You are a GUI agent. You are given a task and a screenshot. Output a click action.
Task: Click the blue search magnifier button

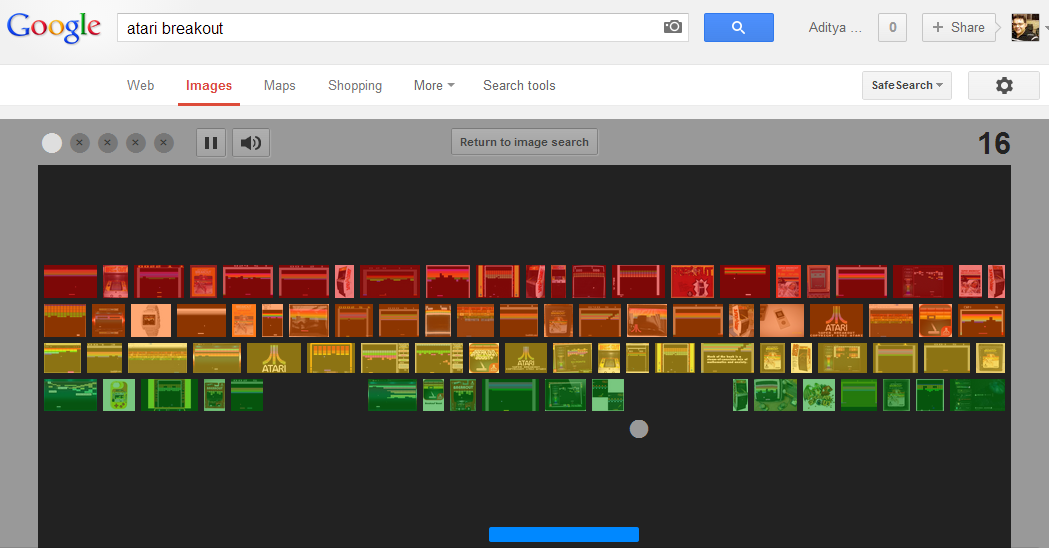coord(739,27)
